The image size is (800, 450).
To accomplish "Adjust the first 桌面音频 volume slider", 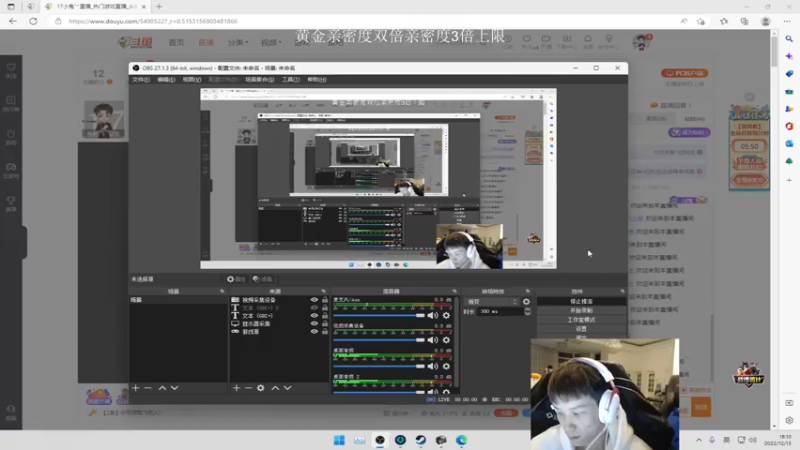I will [379, 366].
